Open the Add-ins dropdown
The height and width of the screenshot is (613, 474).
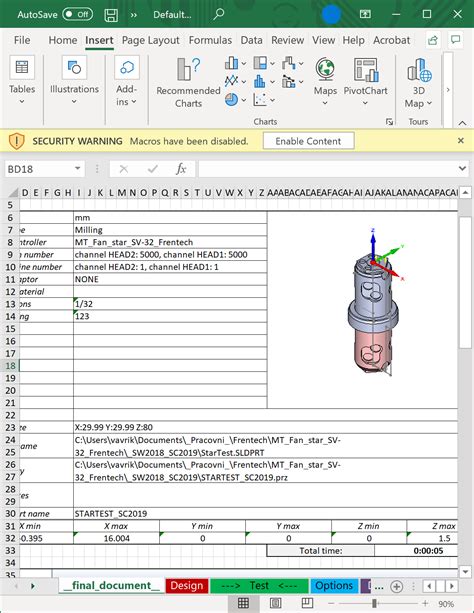126,80
